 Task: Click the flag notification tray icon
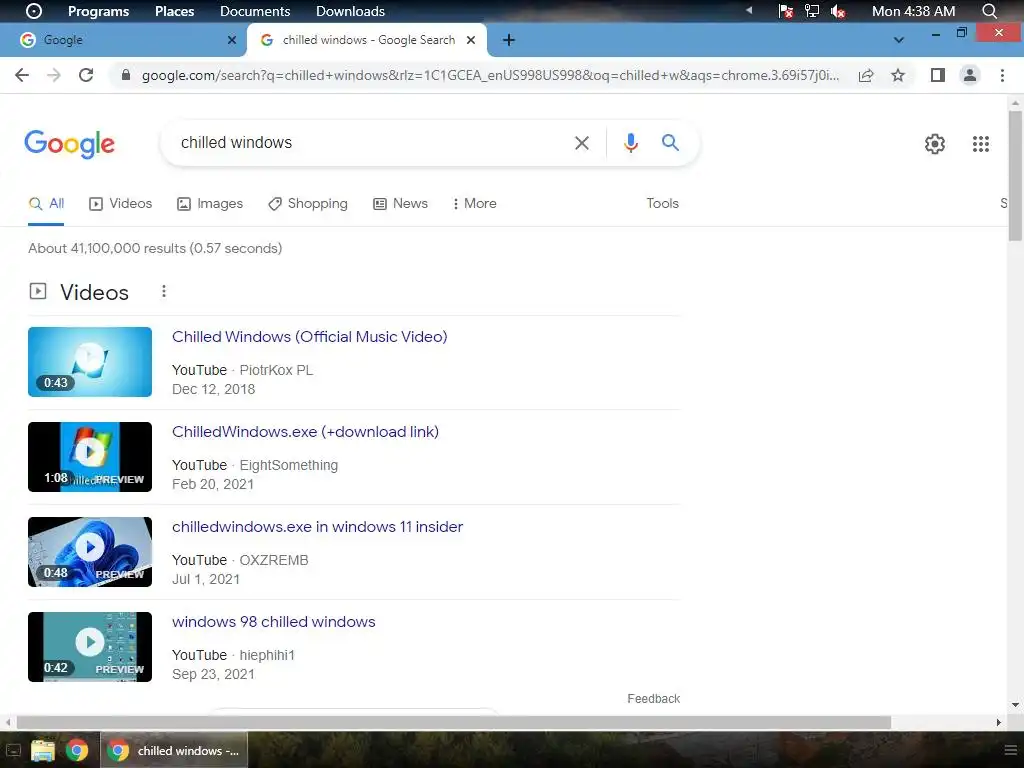pyautogui.click(x=786, y=11)
